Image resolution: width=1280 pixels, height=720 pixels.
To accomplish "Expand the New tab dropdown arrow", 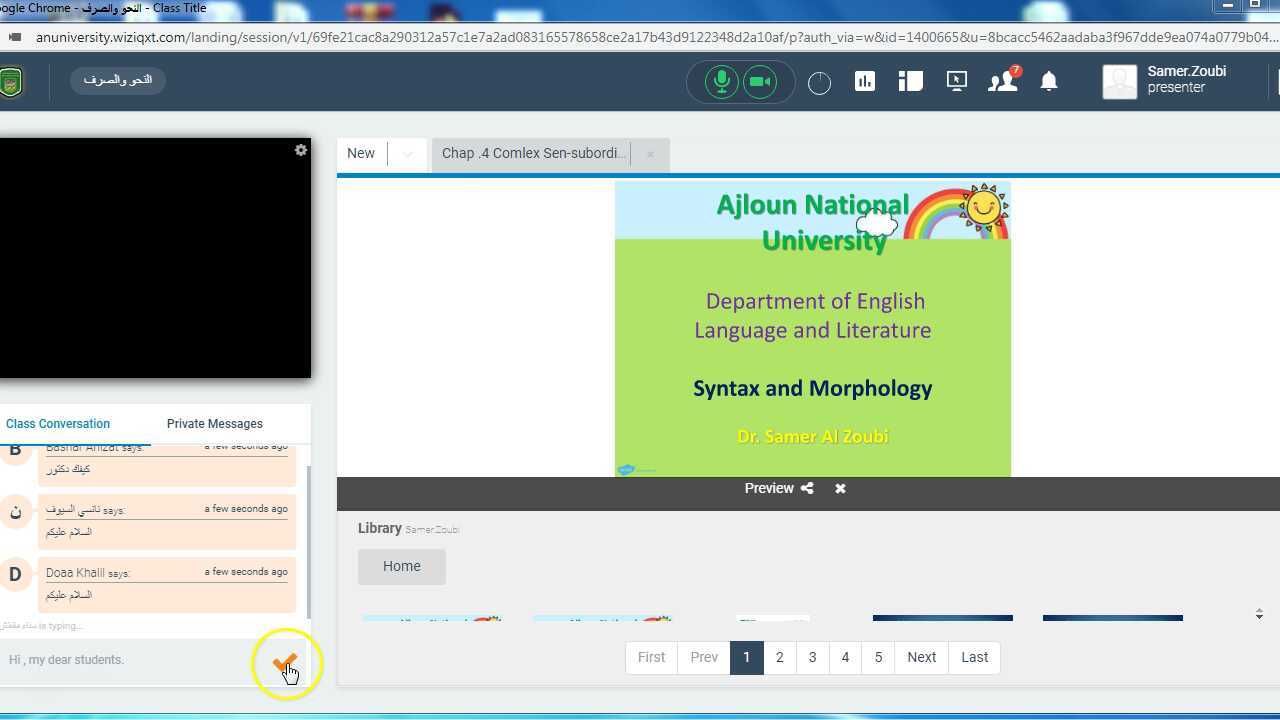I will click(x=407, y=154).
